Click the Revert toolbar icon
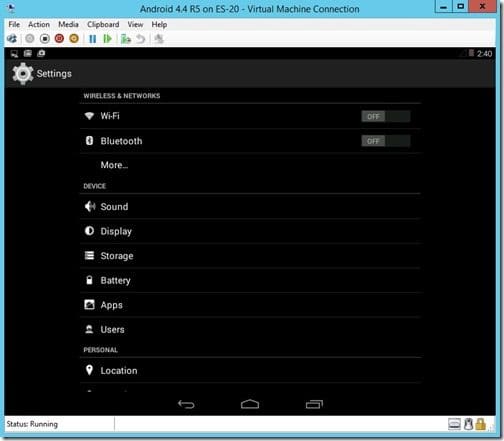 pyautogui.click(x=141, y=39)
